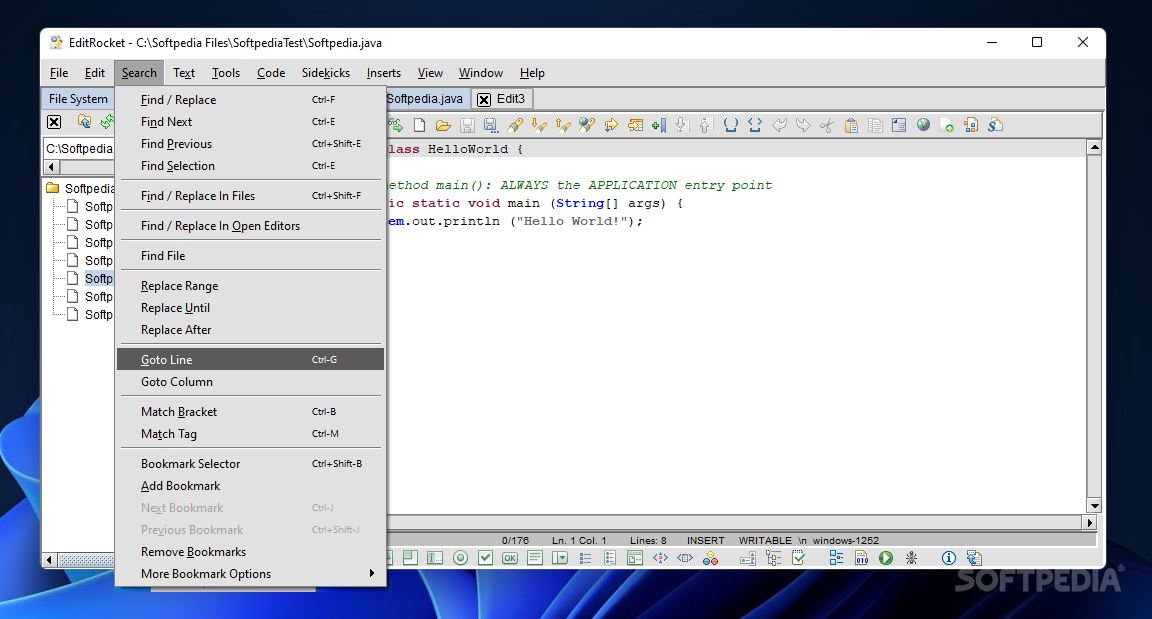This screenshot has width=1152, height=619.
Task: Open the File menu
Action: tap(59, 73)
